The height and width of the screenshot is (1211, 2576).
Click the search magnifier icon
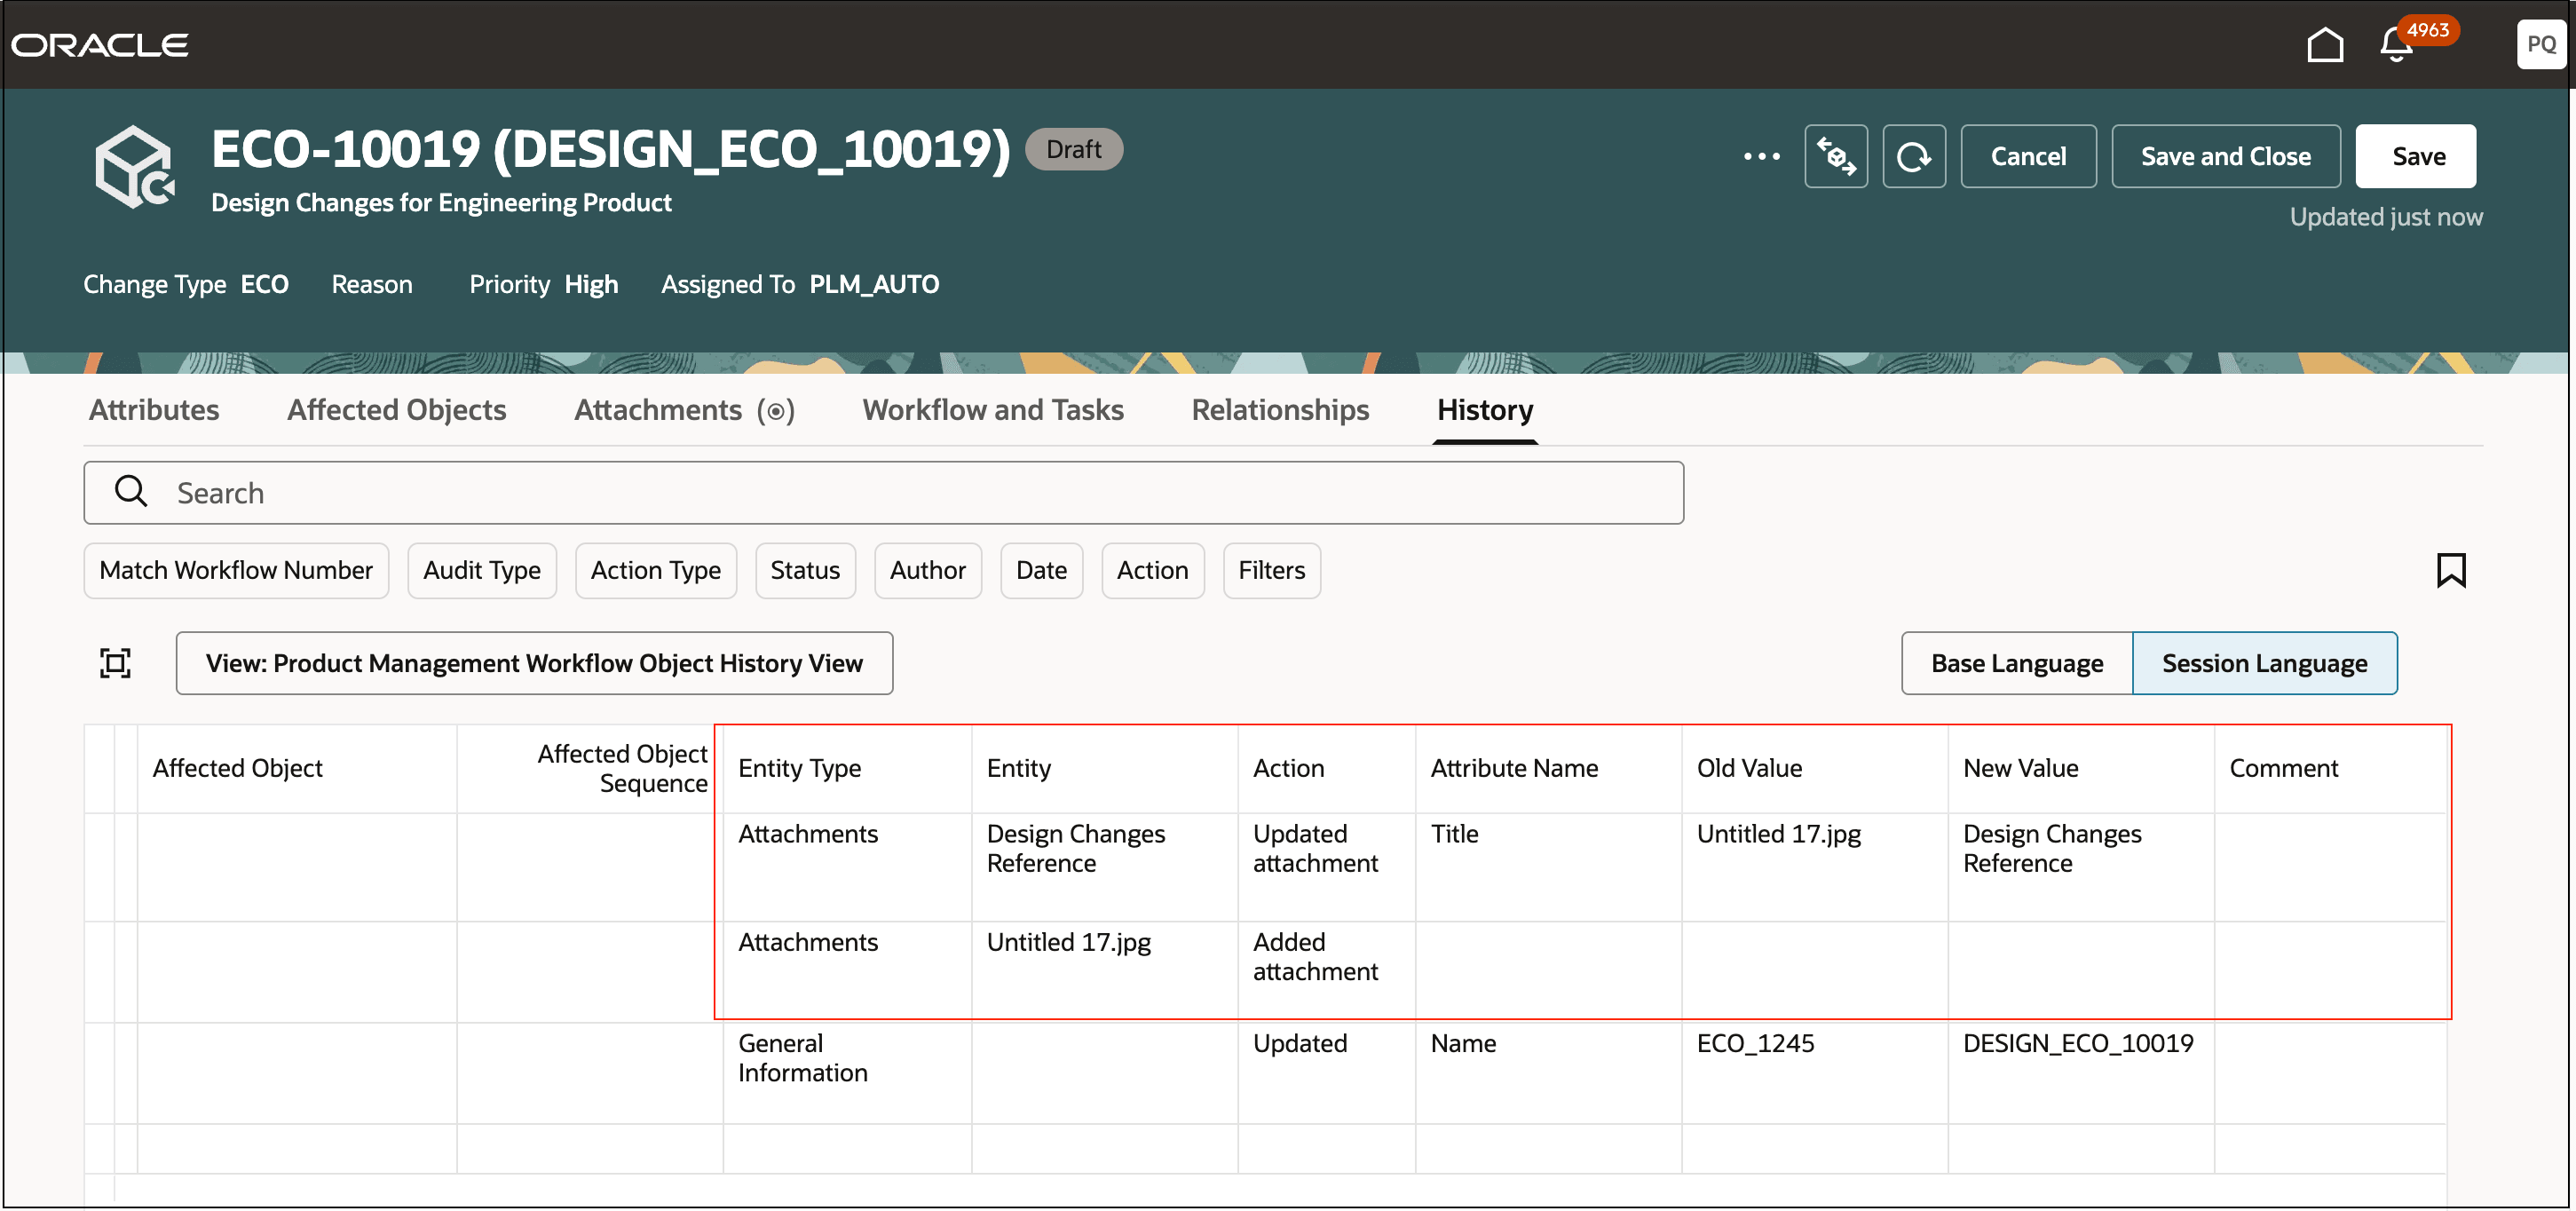tap(131, 491)
